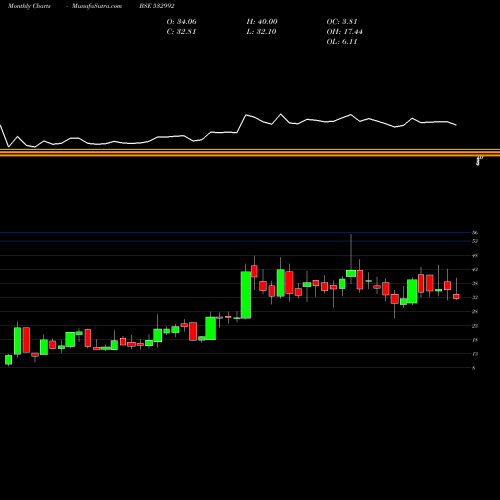Click the '28' price axis label

tap(475, 312)
